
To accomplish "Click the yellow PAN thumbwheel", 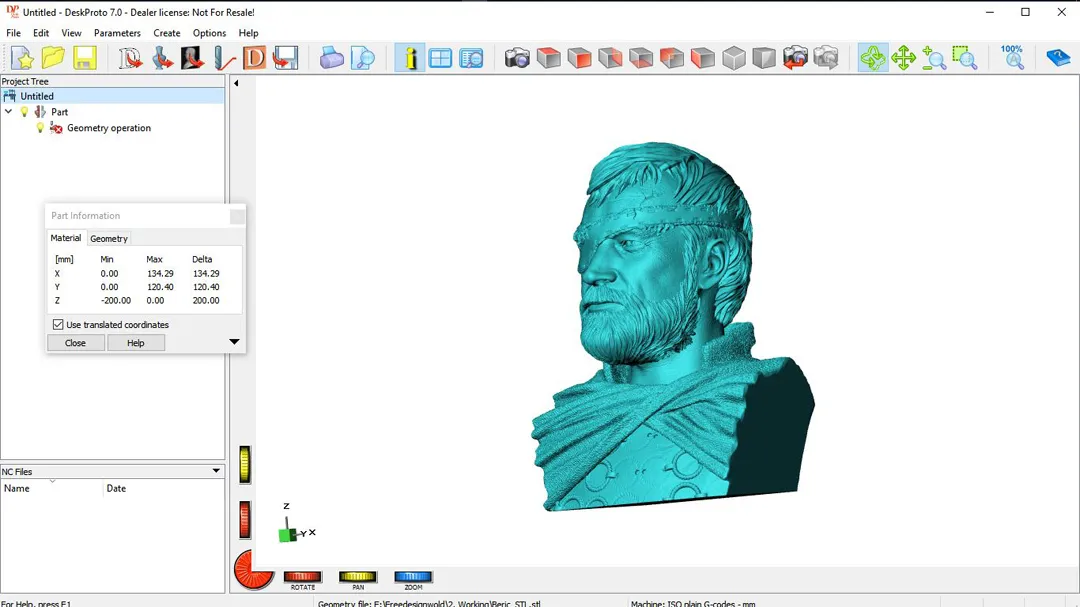I will pos(357,577).
